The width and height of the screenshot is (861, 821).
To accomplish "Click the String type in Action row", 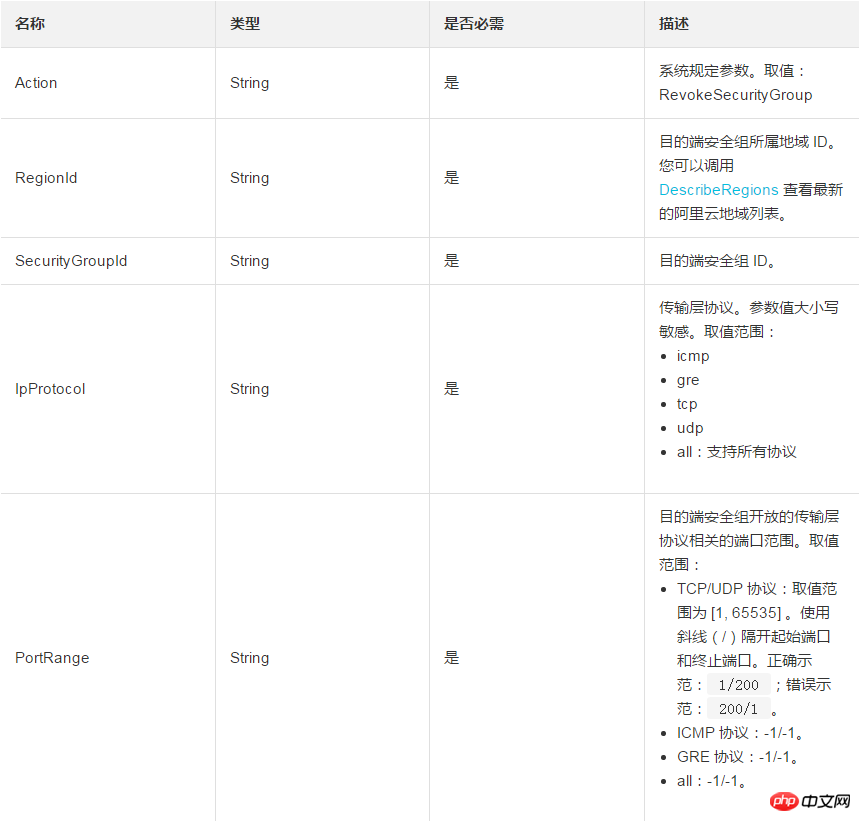I will (249, 83).
